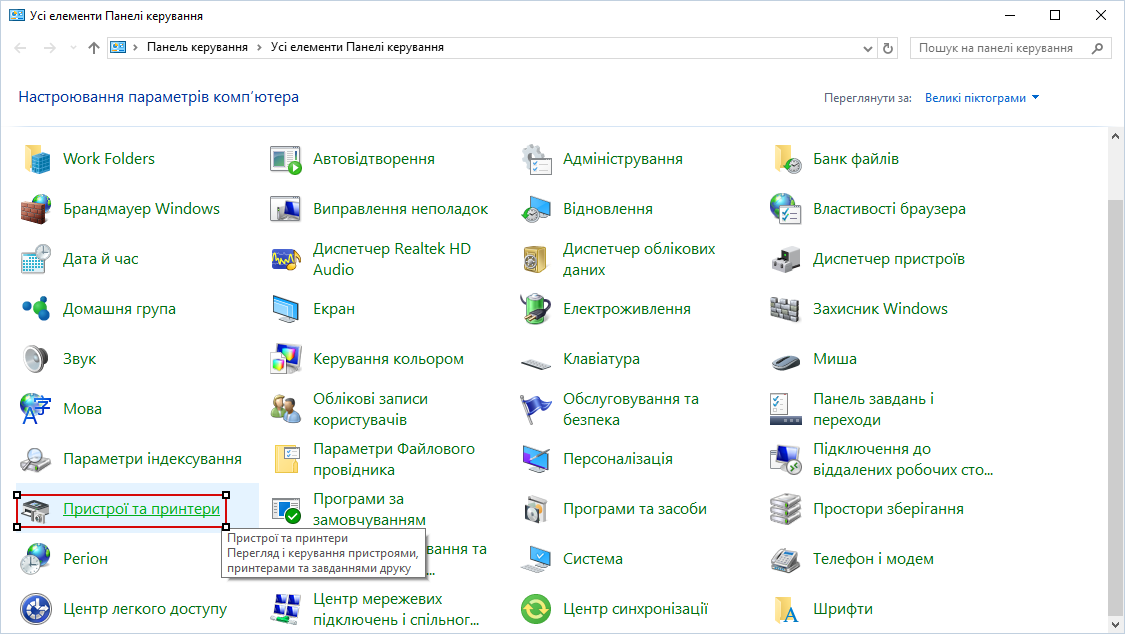Viewport: 1125px width, 634px height.
Task: Click the Шрифти folder icon
Action: 786,609
